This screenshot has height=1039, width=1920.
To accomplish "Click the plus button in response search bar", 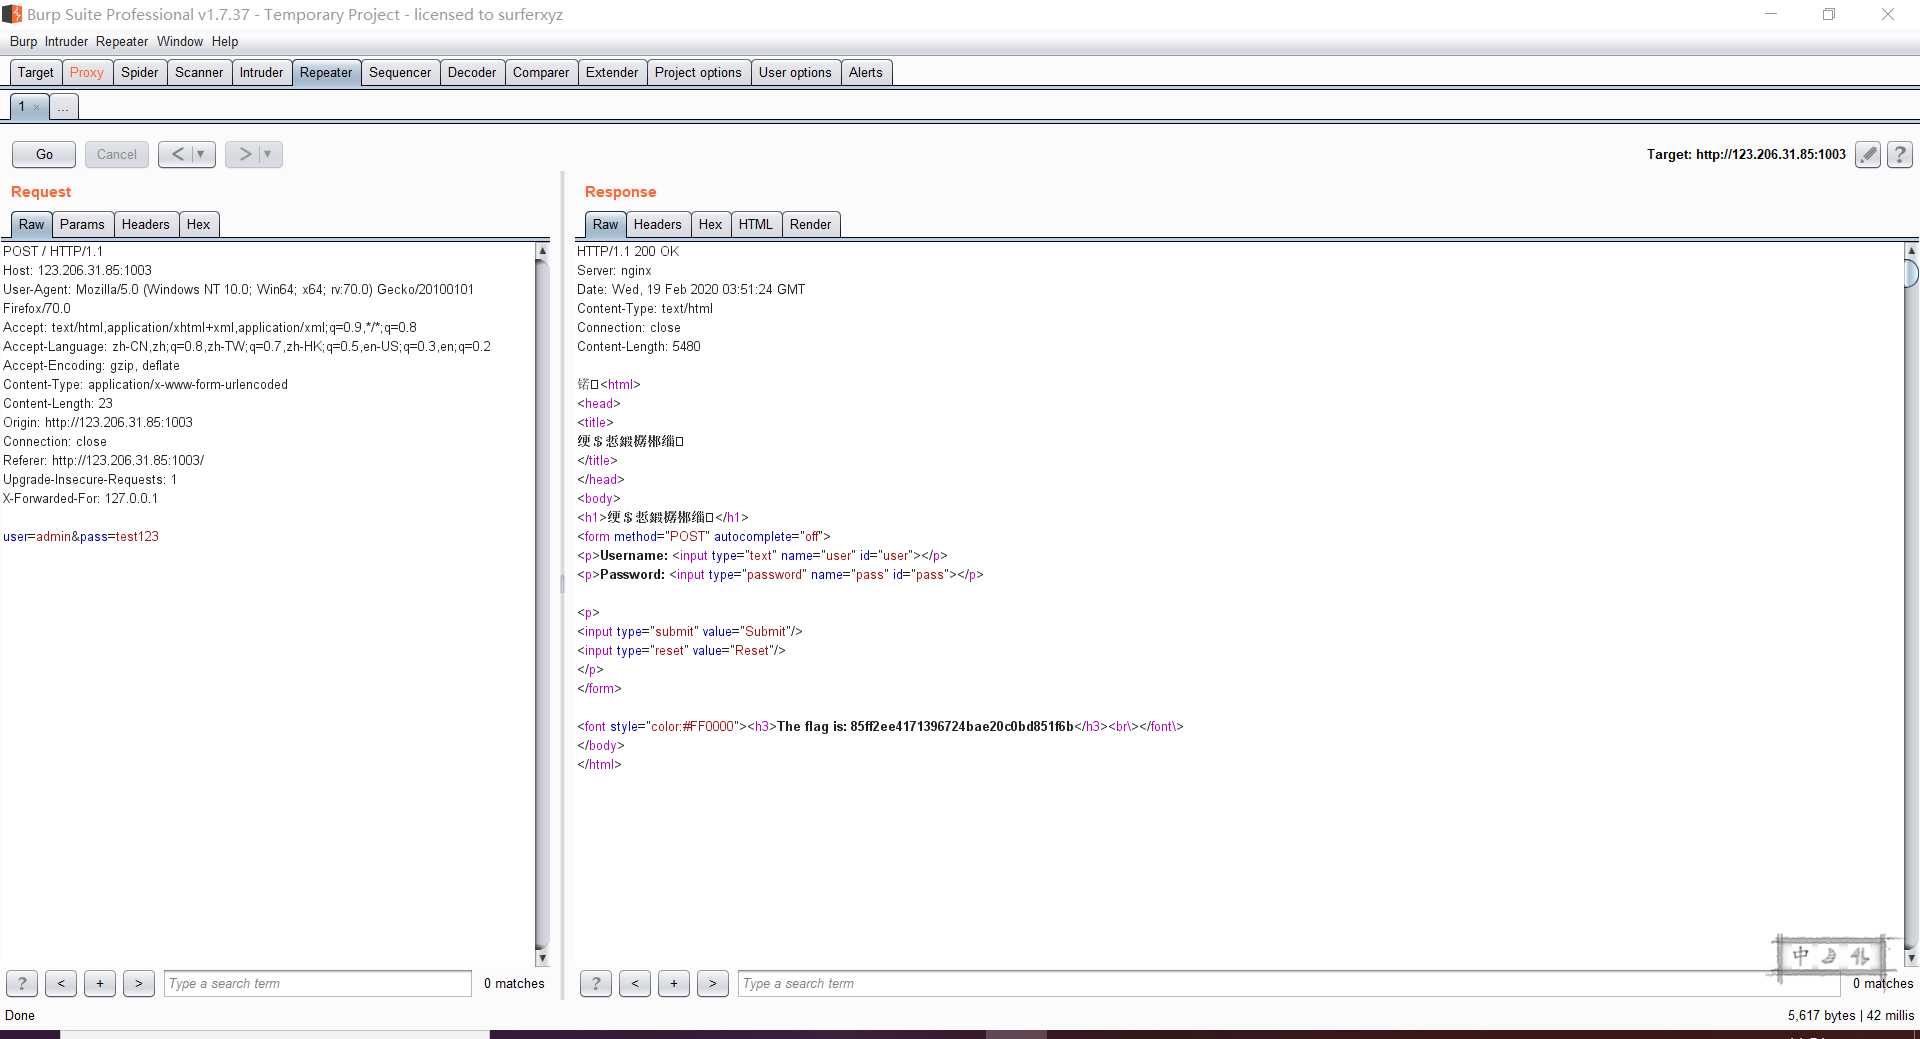I will point(674,983).
